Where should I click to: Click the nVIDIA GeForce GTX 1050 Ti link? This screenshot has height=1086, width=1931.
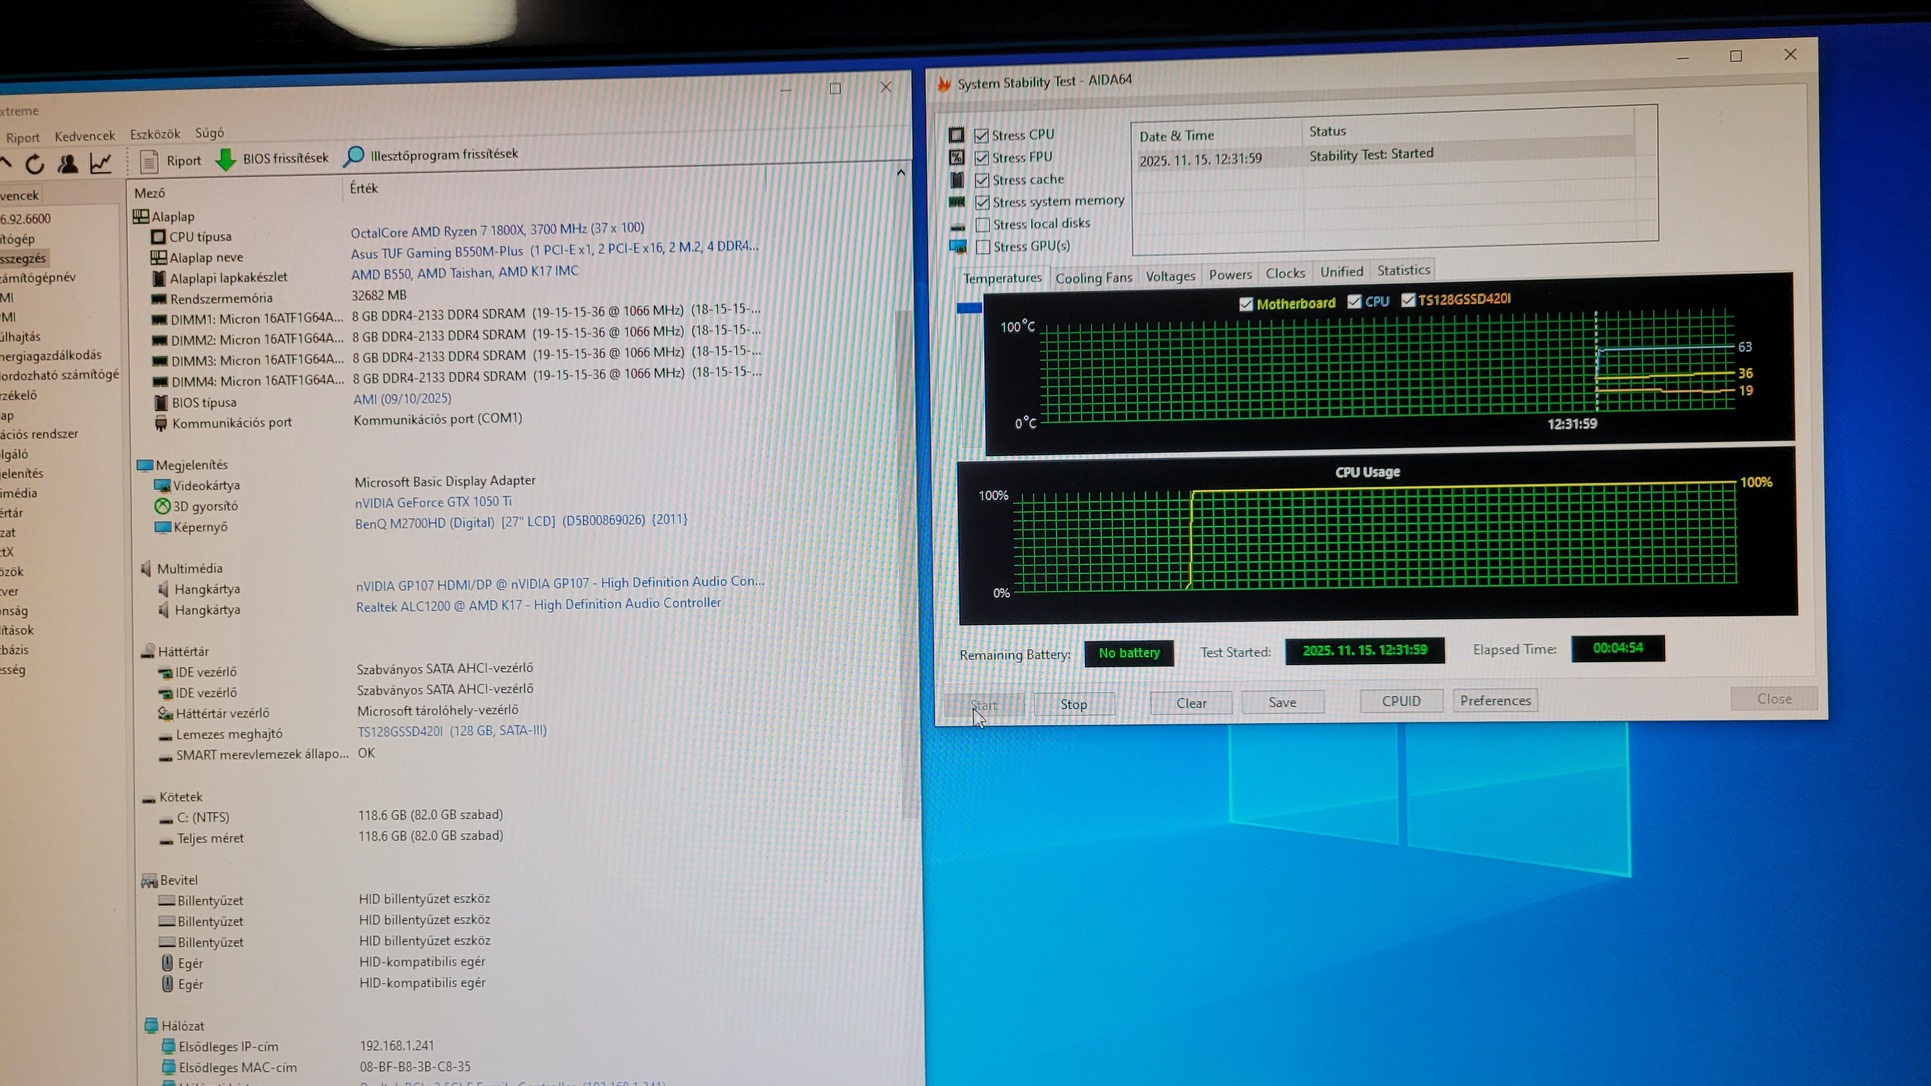tap(433, 502)
